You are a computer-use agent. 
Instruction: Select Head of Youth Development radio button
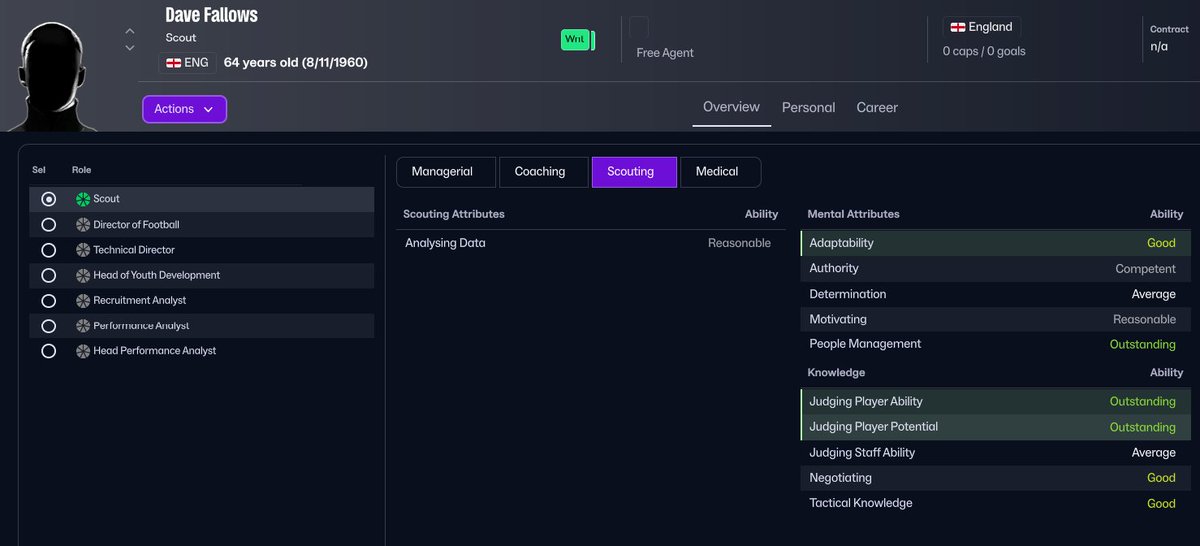point(48,275)
